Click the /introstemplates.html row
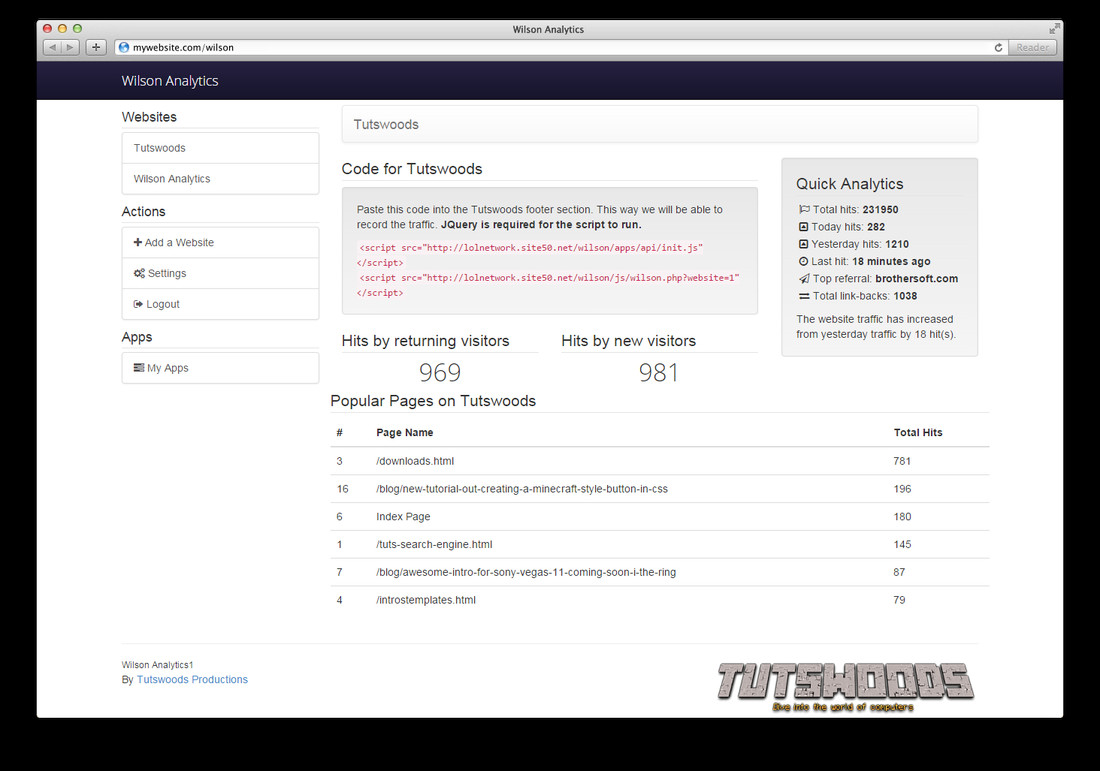This screenshot has width=1100, height=771. click(659, 600)
